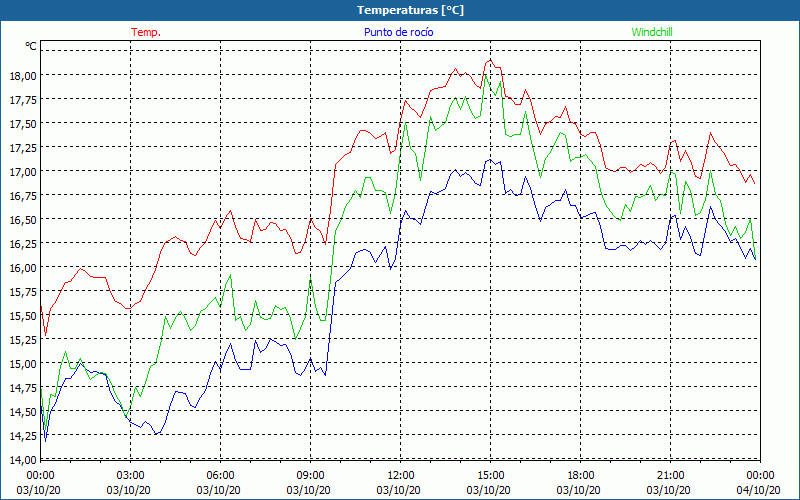Click the 'Temperaturas [°C]' chart title
This screenshot has width=800, height=500.
coord(410,10)
